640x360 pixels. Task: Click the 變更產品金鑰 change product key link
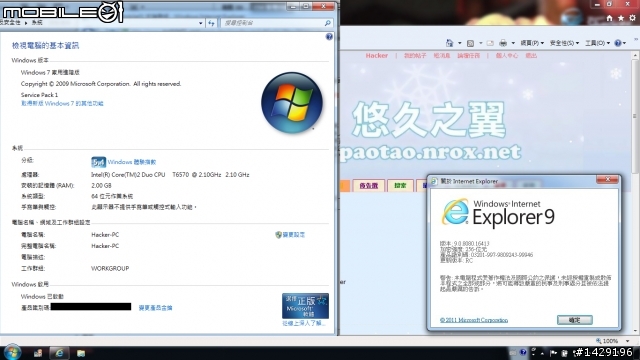coord(156,308)
